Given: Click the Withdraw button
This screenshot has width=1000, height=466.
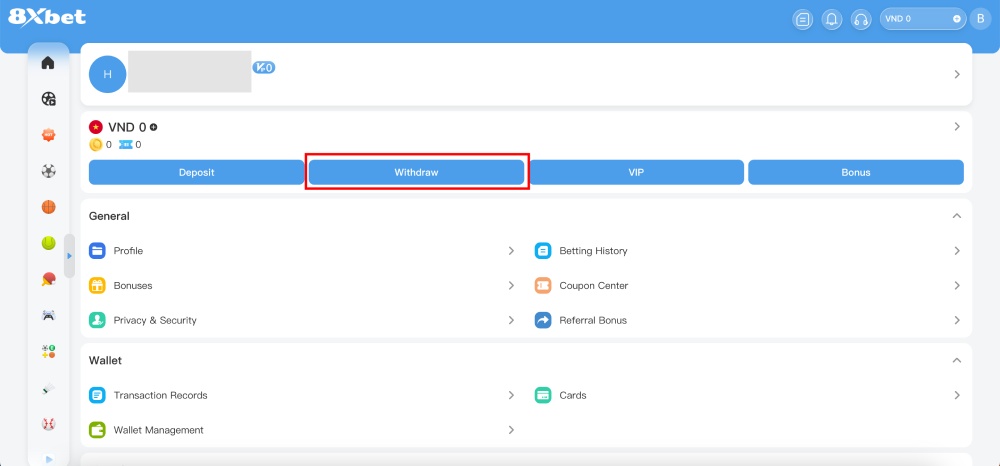Looking at the screenshot, I should pos(416,172).
